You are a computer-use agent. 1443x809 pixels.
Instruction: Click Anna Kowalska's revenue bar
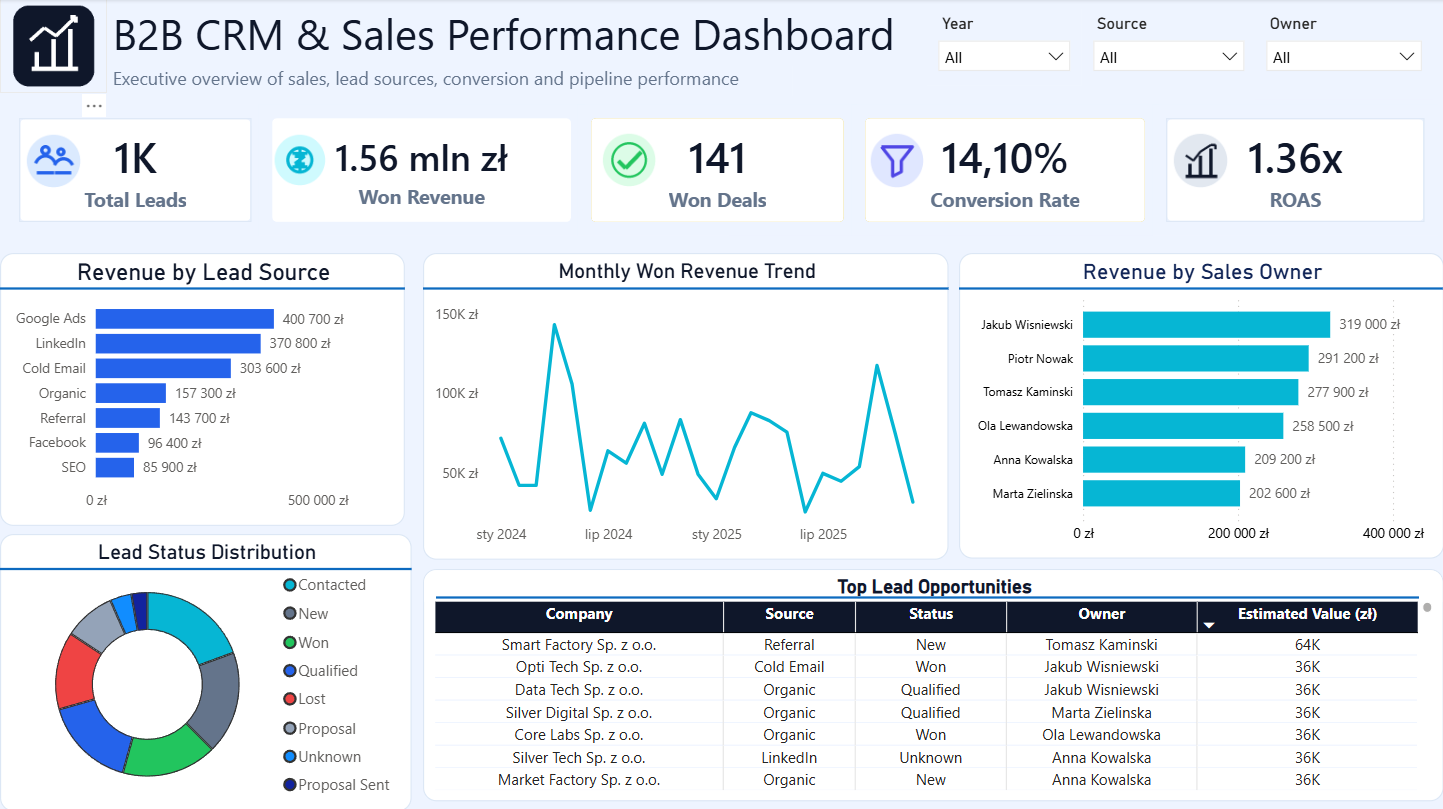[1164, 459]
